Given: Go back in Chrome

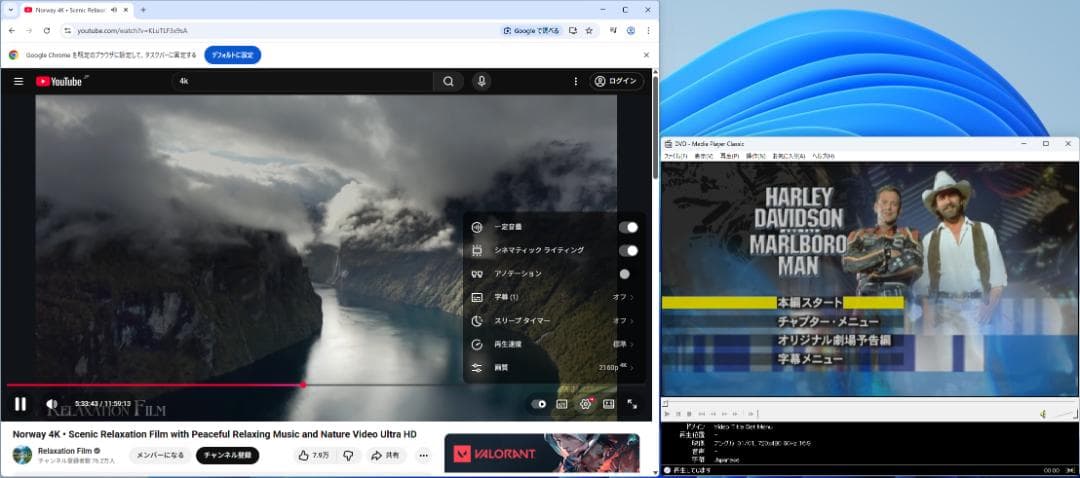Looking at the screenshot, I should click(x=12, y=30).
